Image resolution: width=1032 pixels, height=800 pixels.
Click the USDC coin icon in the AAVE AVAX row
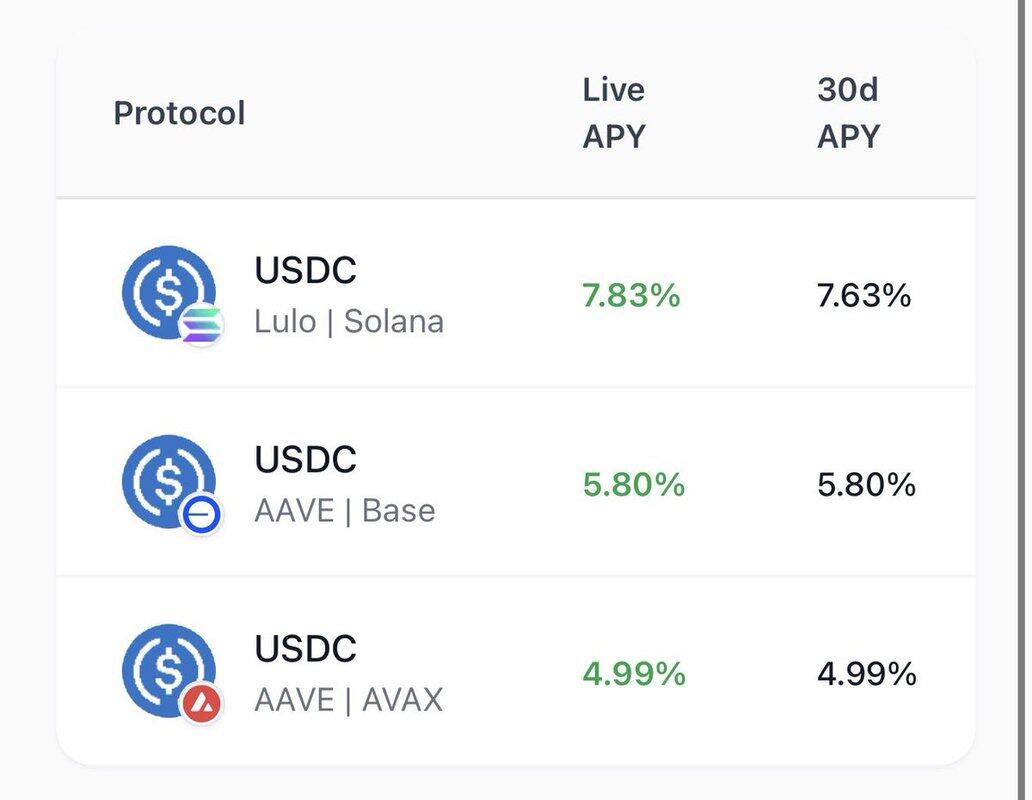[x=167, y=669]
